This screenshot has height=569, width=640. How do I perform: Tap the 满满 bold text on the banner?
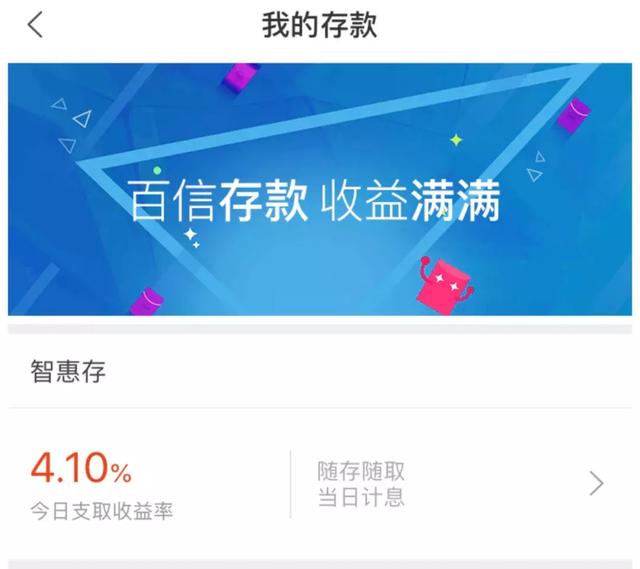coord(456,201)
